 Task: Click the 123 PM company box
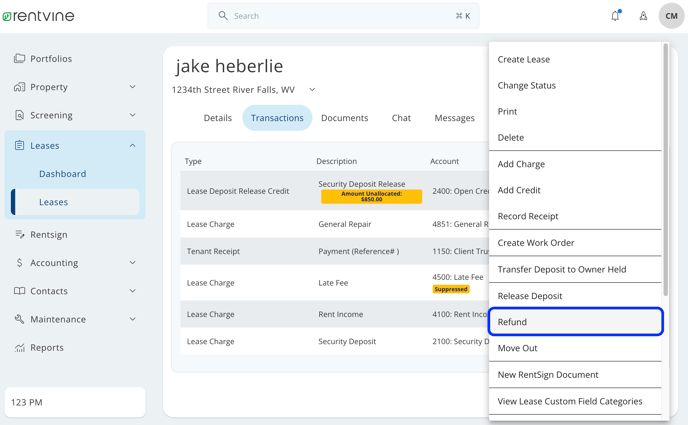click(75, 402)
